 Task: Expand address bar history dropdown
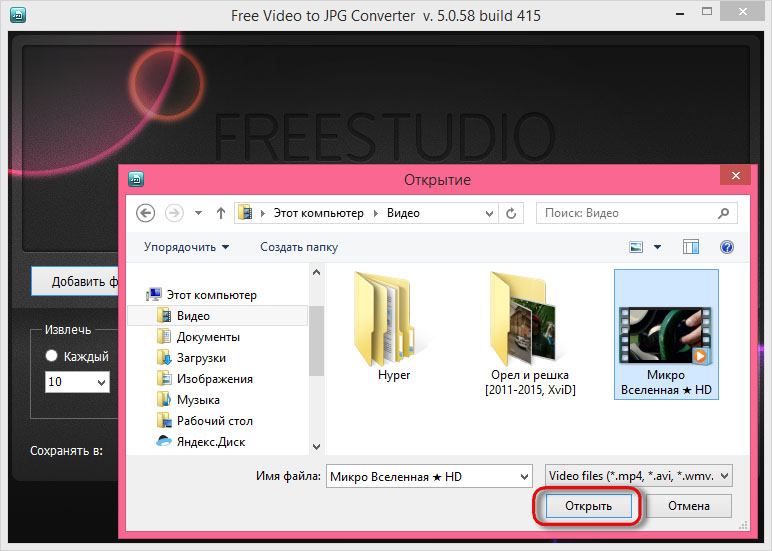[x=489, y=213]
